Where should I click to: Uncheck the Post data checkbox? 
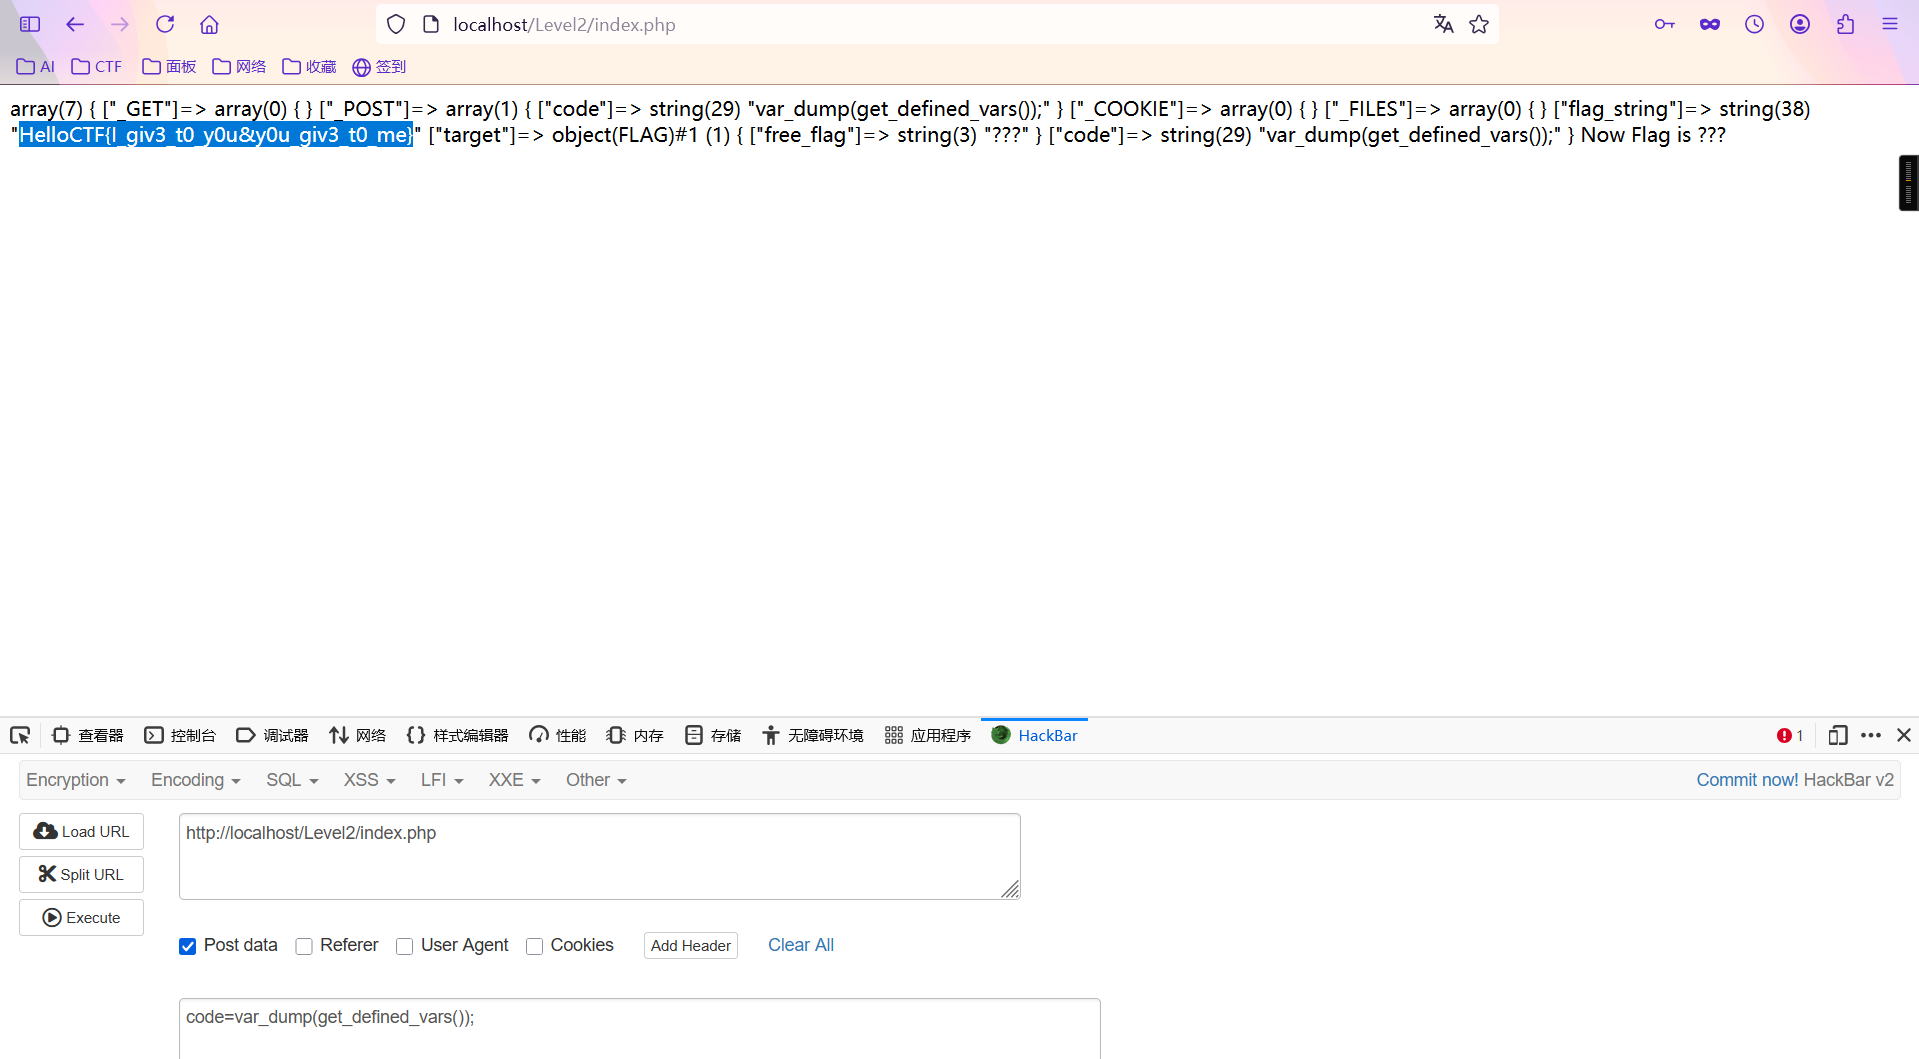coord(188,946)
